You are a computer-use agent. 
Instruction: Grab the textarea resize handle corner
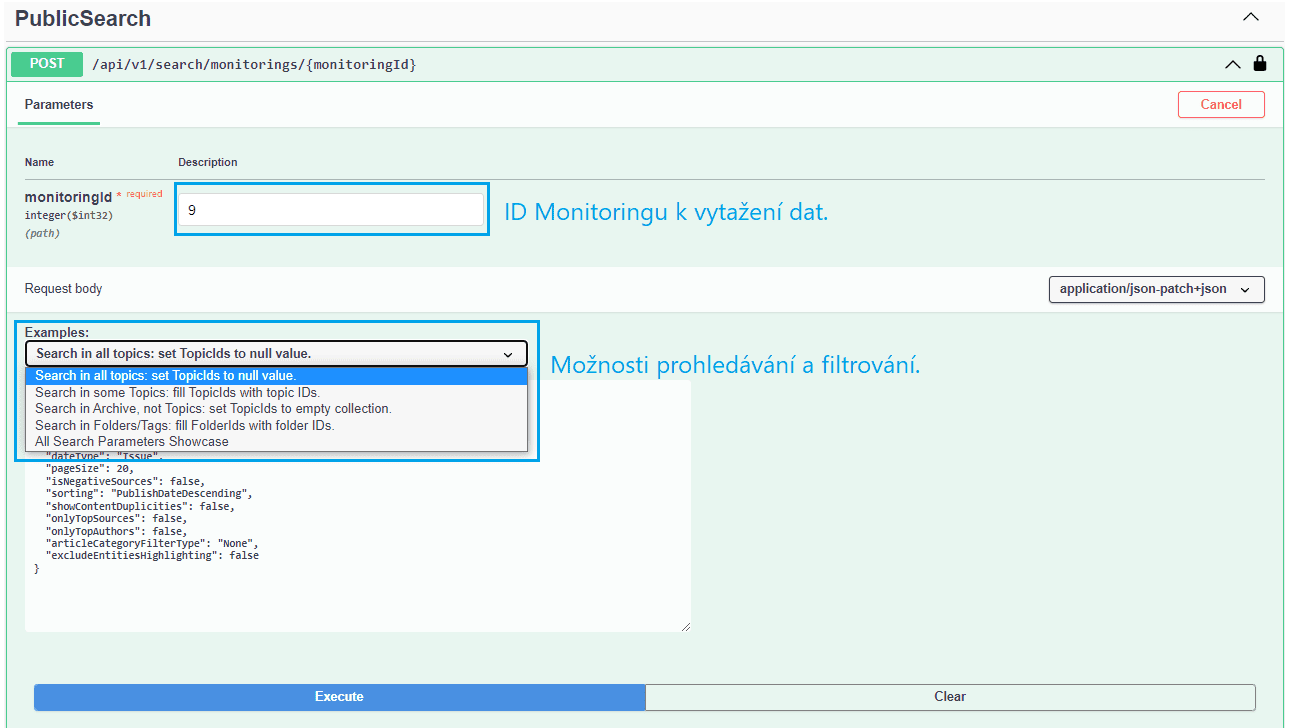click(685, 626)
